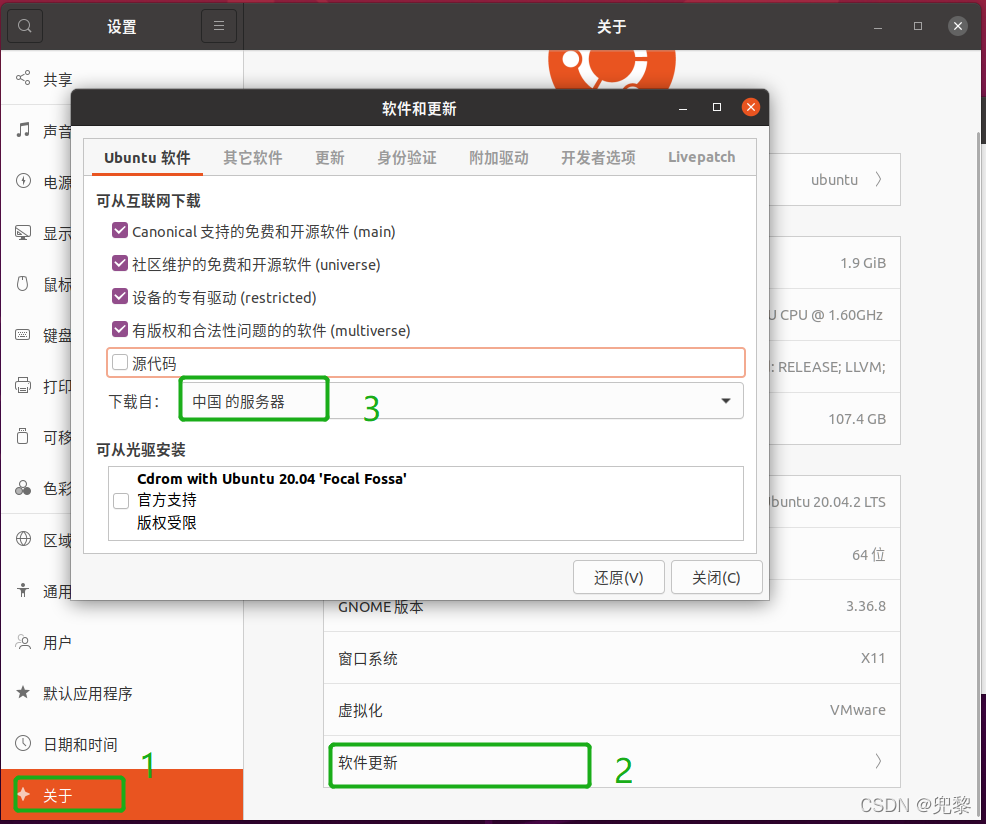Switch to the Ubuntu 软件 tab
This screenshot has width=986, height=824.
click(147, 157)
